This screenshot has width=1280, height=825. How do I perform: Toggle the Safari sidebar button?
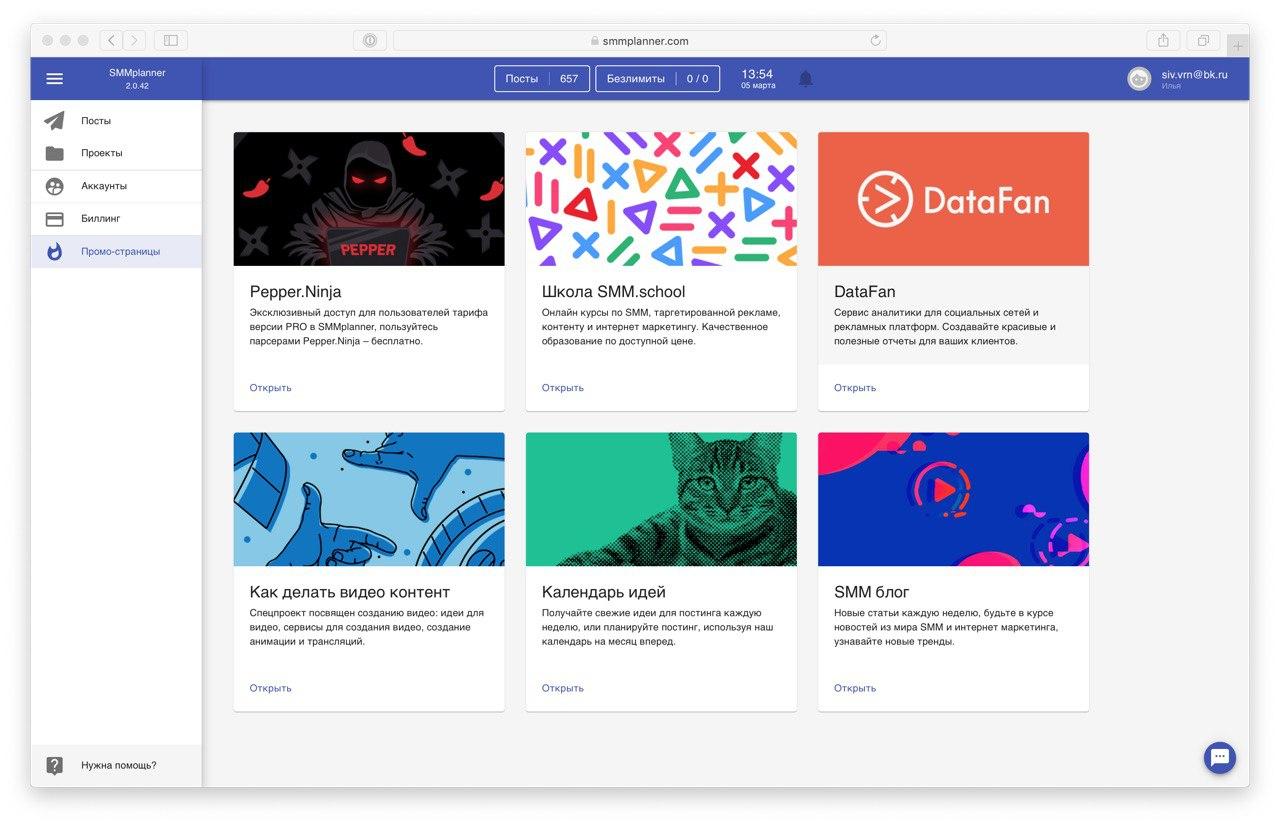171,41
